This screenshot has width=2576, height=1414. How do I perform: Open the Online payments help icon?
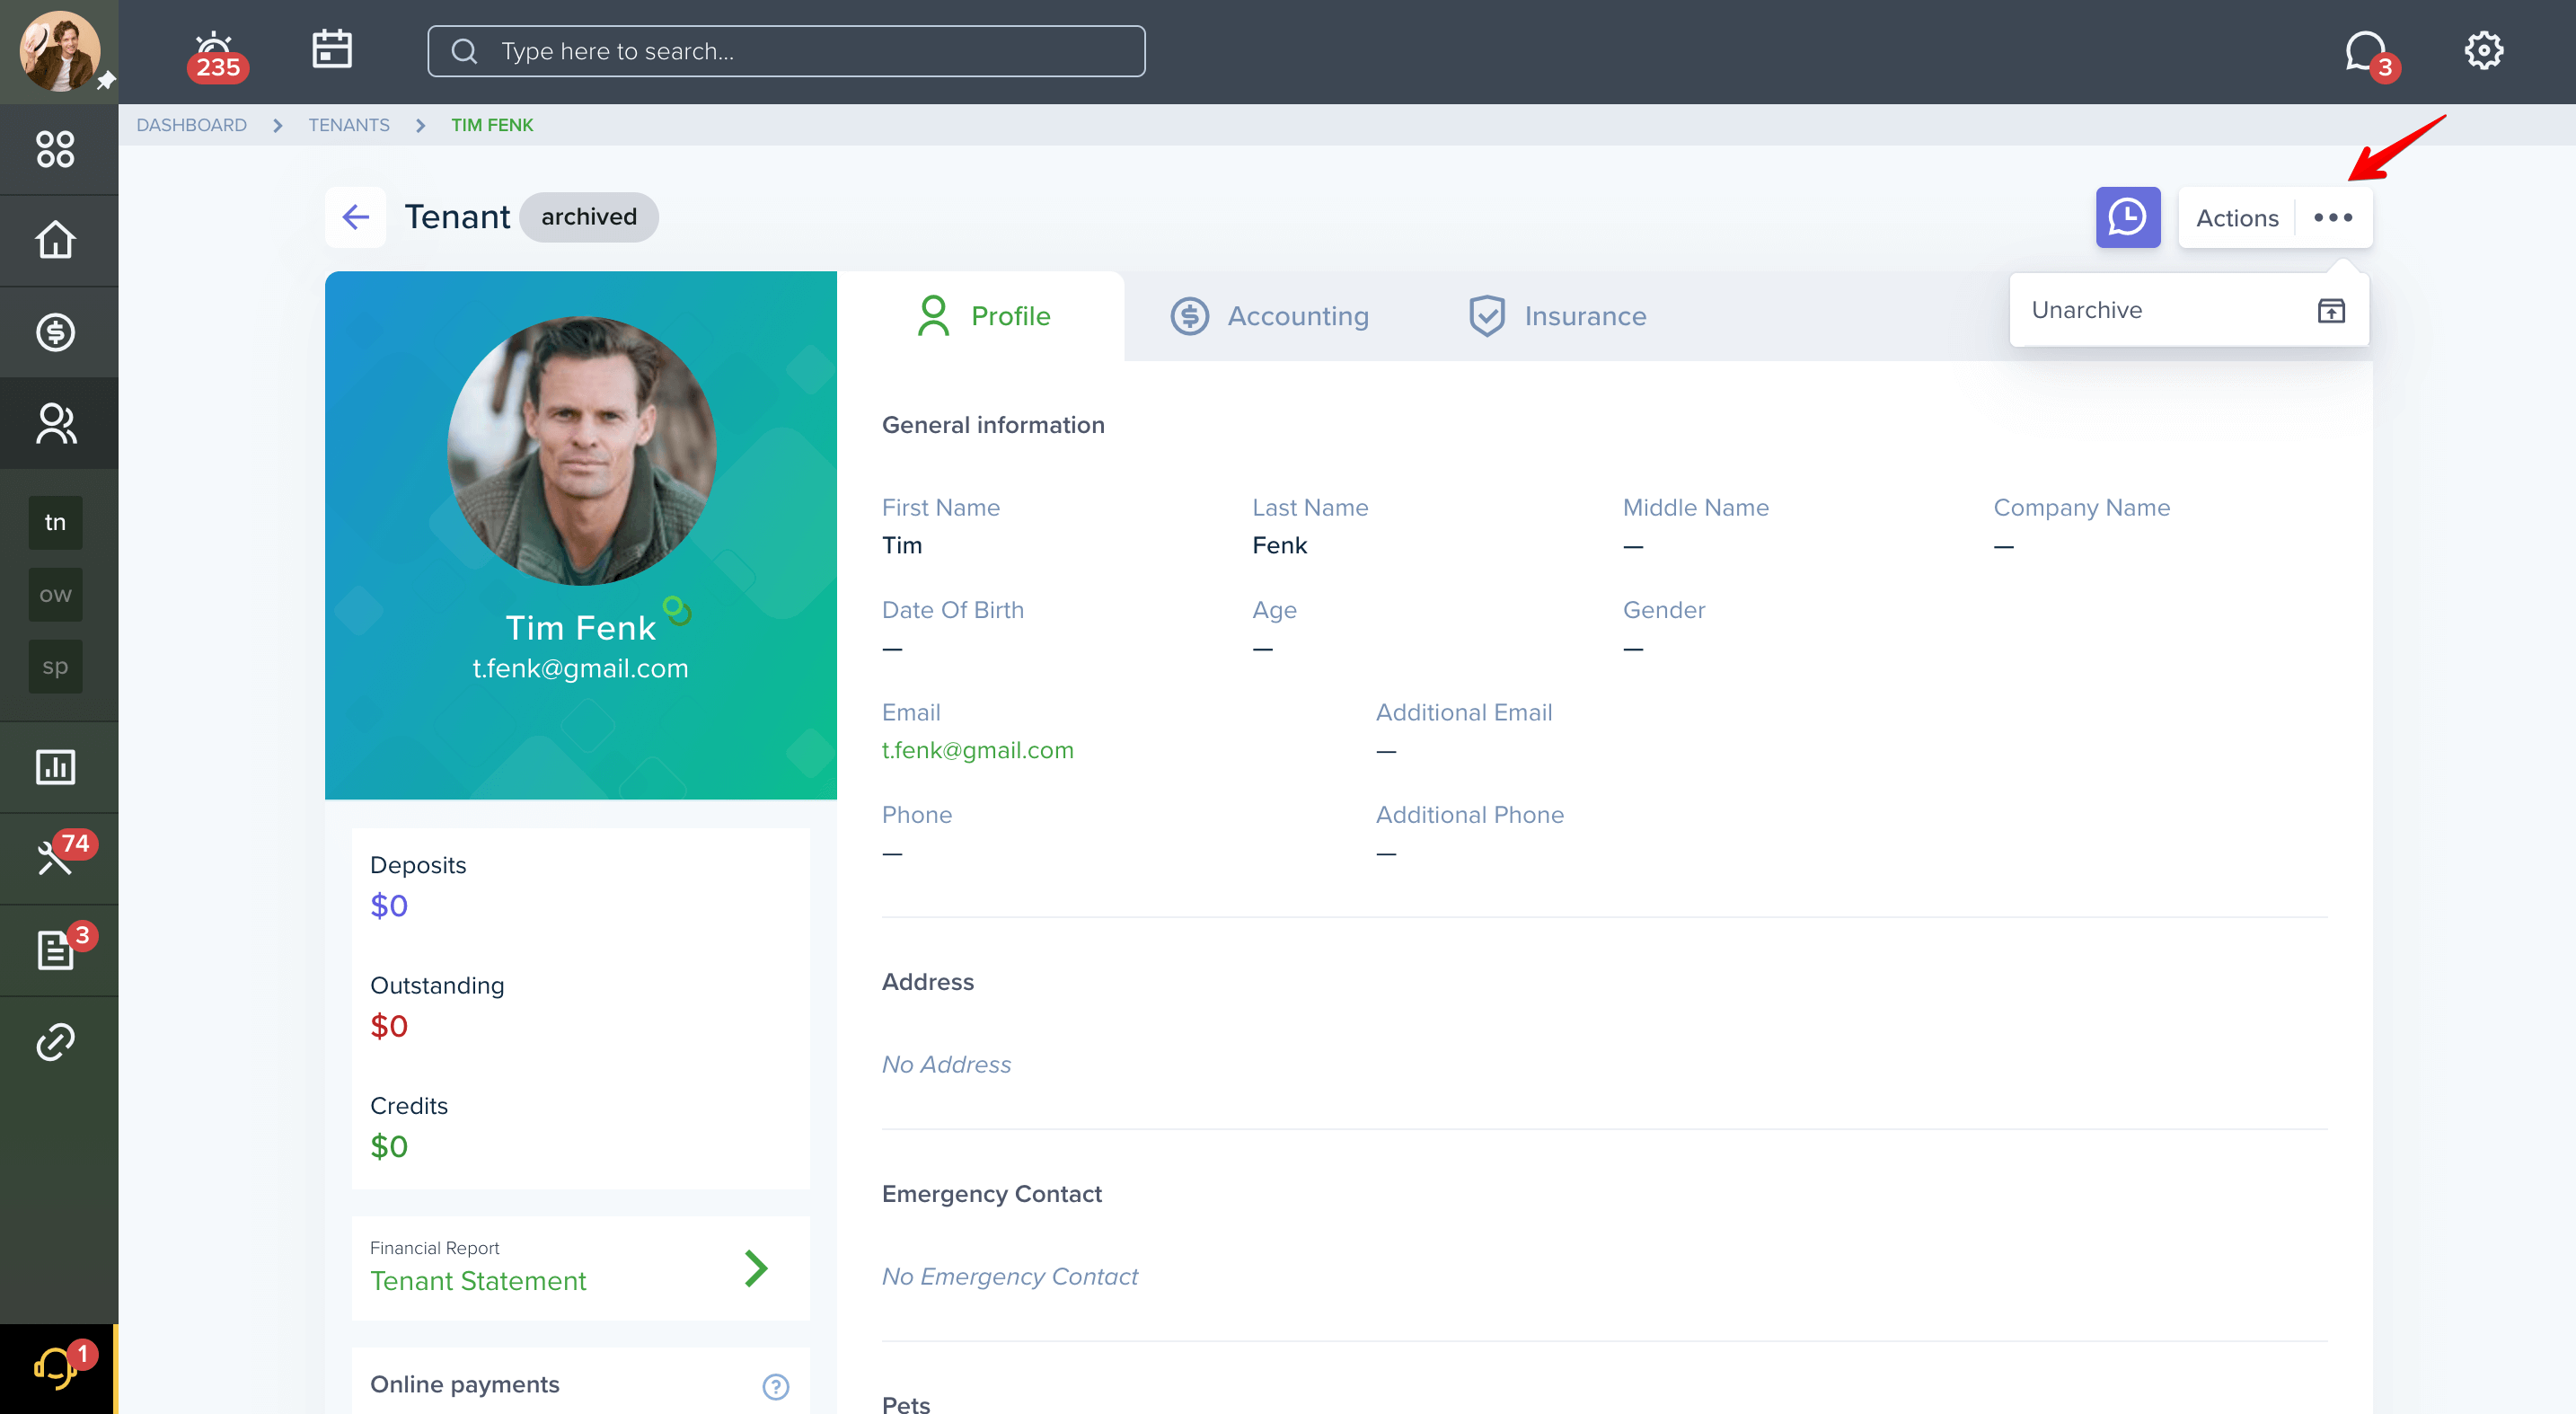pos(775,1386)
